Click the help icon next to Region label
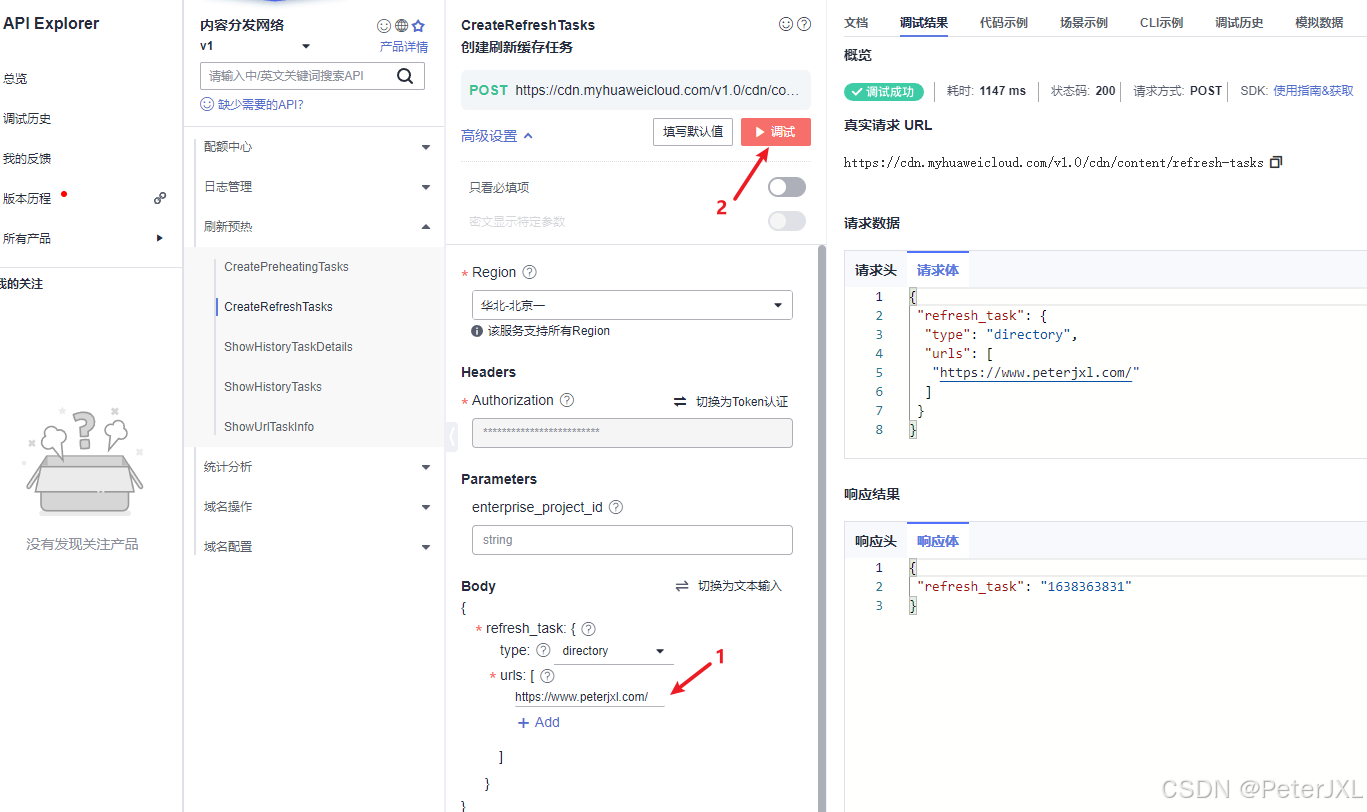 point(530,272)
